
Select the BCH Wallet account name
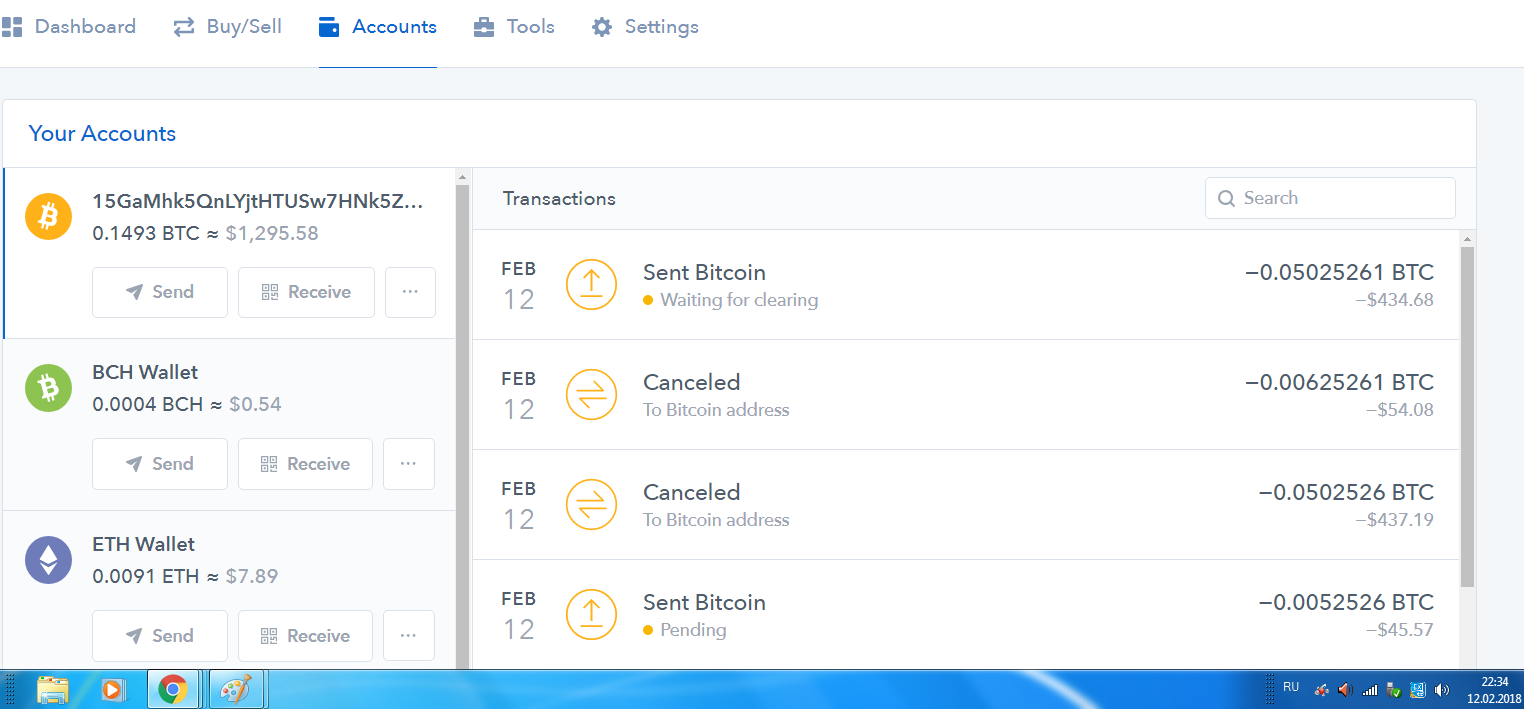(x=145, y=372)
